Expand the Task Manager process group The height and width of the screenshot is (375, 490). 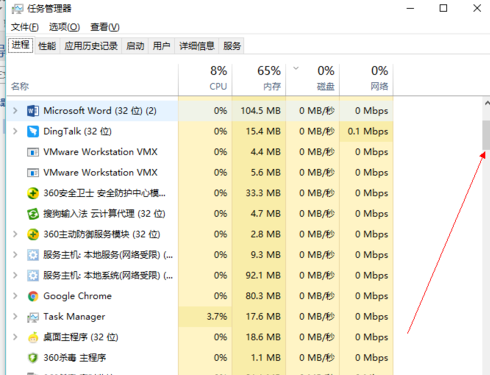pos(15,317)
